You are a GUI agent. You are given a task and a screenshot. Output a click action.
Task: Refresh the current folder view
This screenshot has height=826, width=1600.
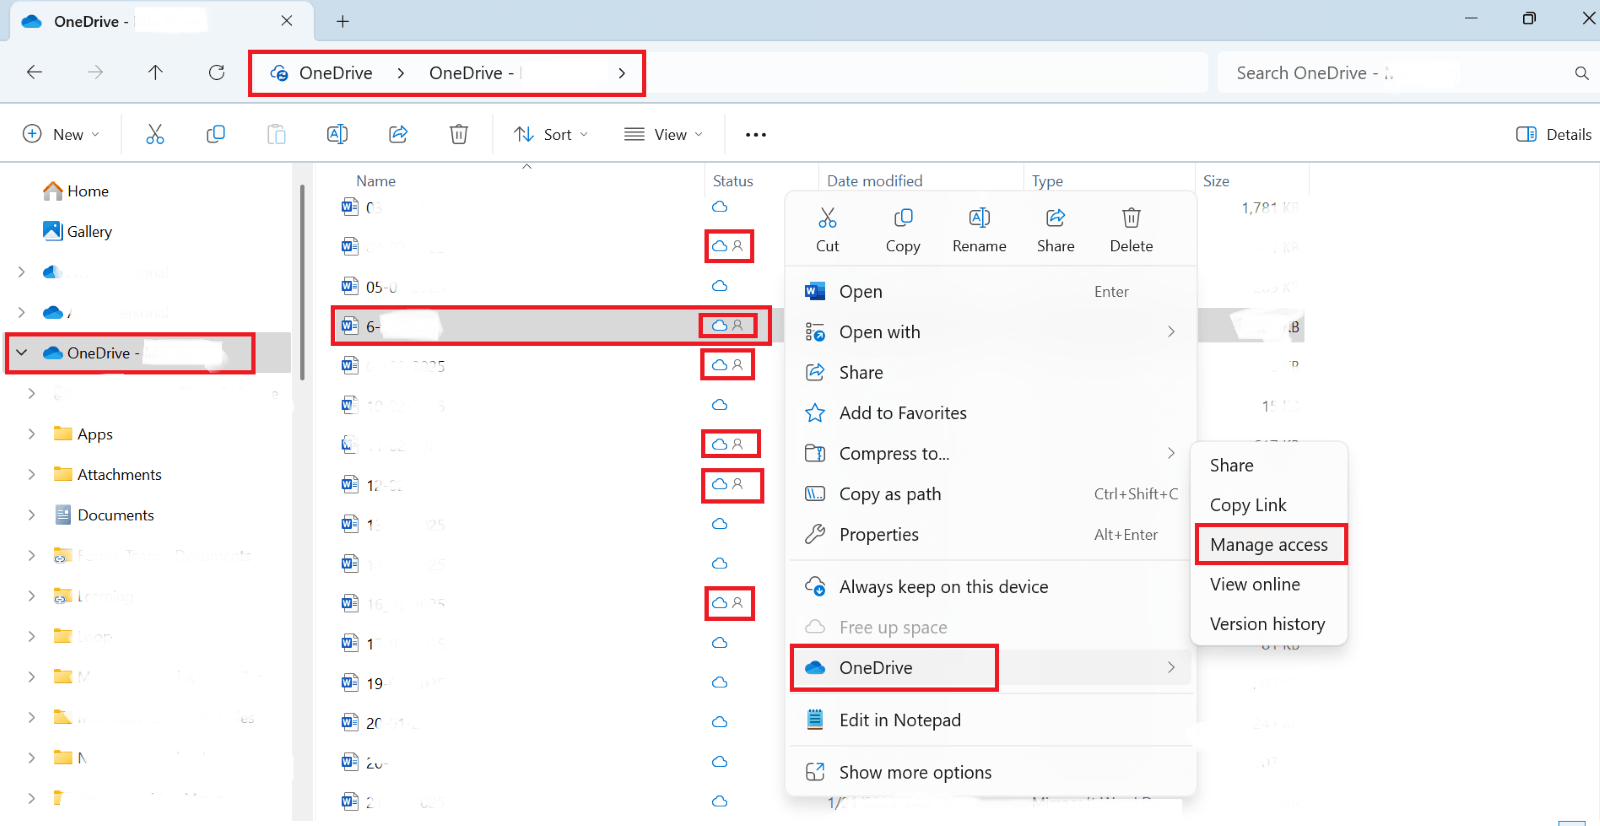[216, 72]
